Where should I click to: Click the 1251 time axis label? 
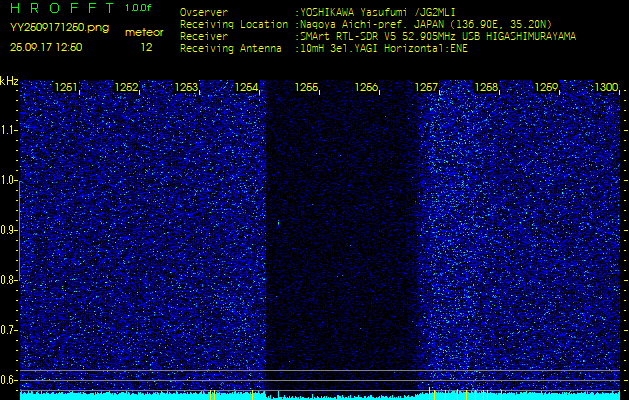tap(66, 87)
